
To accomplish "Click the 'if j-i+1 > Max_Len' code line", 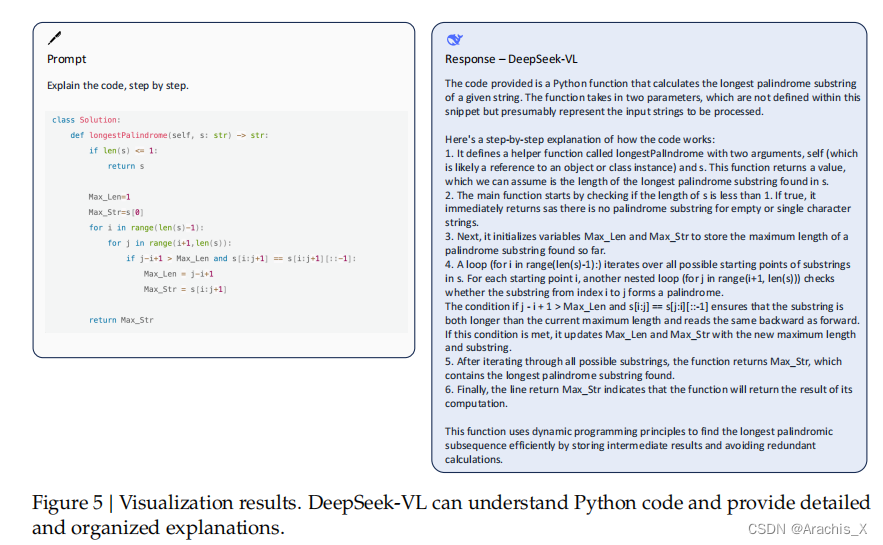I will click(x=241, y=258).
